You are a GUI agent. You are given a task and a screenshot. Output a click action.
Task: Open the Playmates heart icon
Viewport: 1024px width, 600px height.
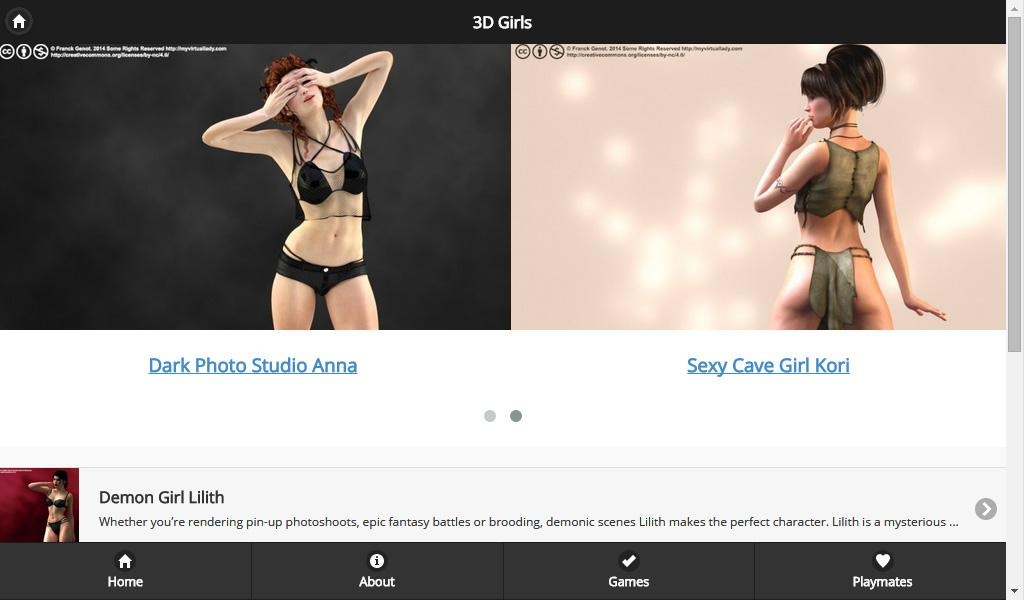point(882,561)
